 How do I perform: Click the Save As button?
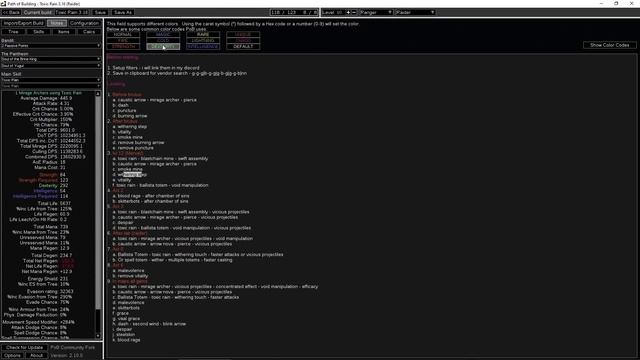[123, 12]
